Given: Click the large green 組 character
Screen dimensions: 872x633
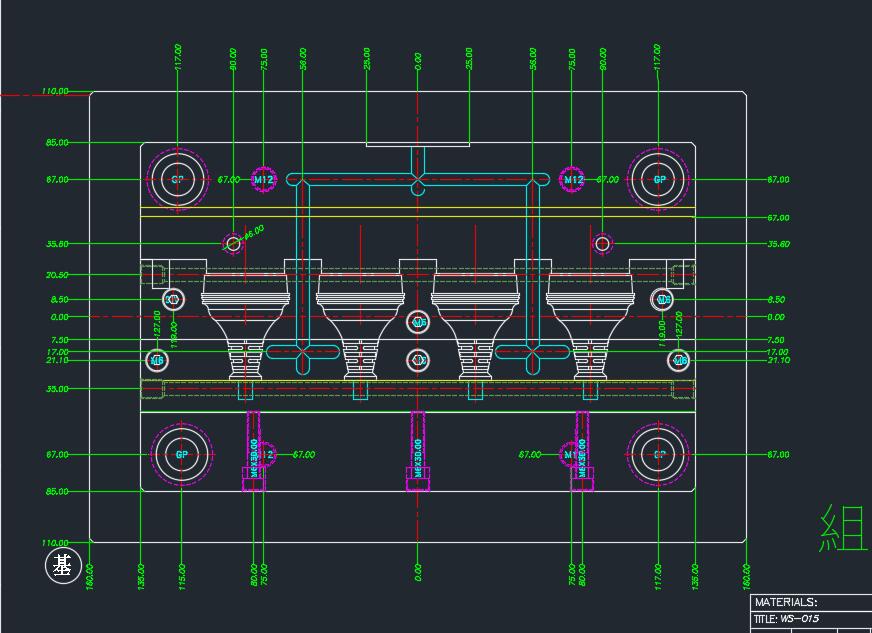Looking at the screenshot, I should tap(844, 528).
